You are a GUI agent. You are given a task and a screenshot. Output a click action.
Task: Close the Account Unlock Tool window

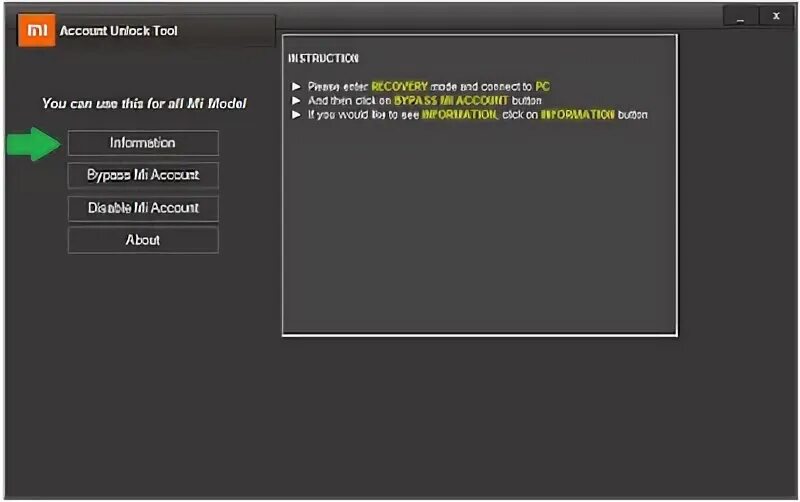tap(776, 17)
